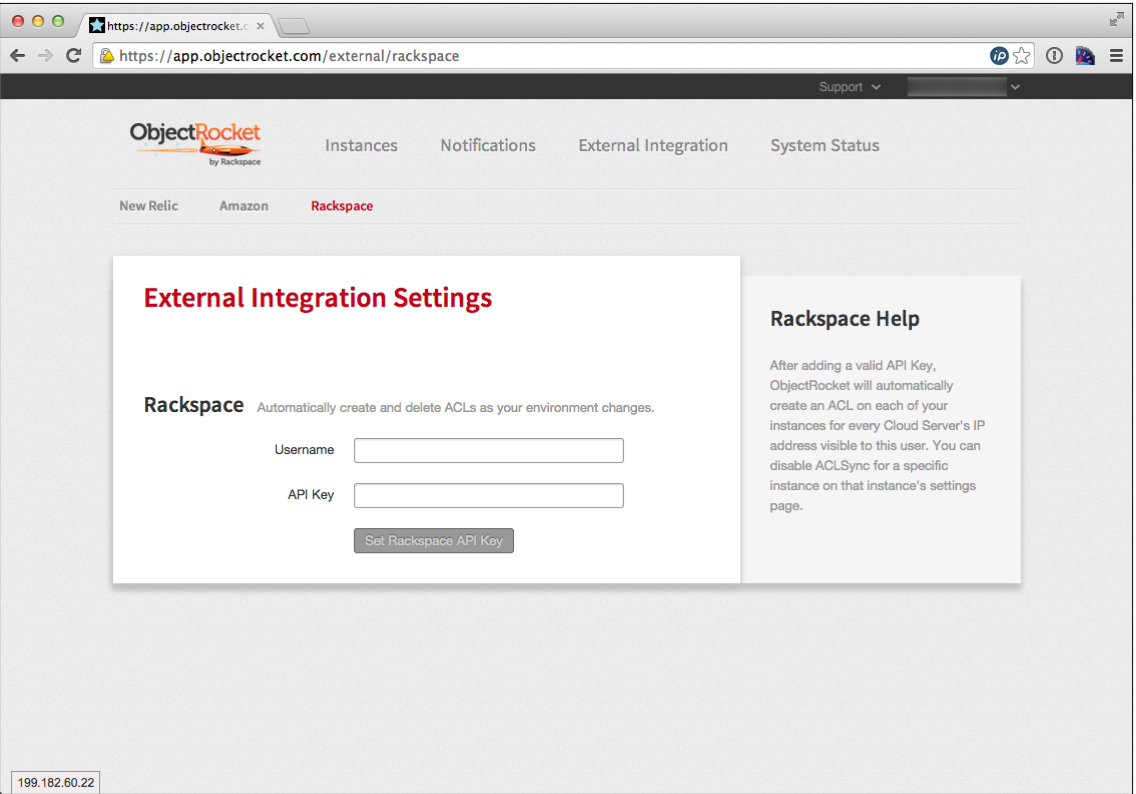The width and height of the screenshot is (1136, 794).
Task: Click the security lock warning icon in address bar
Action: 106,56
